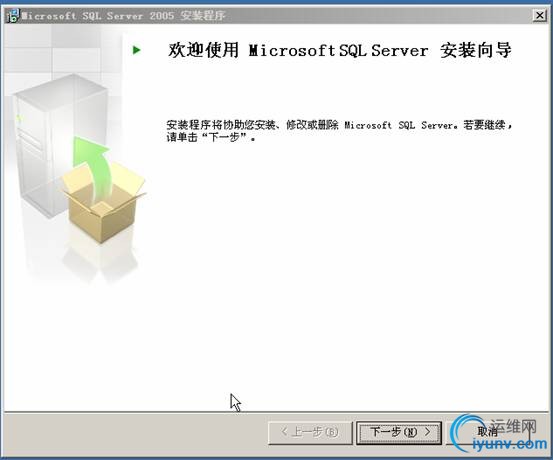553x460 pixels.
Task: Click the horizontal separator line above the buttons
Action: click(276, 411)
